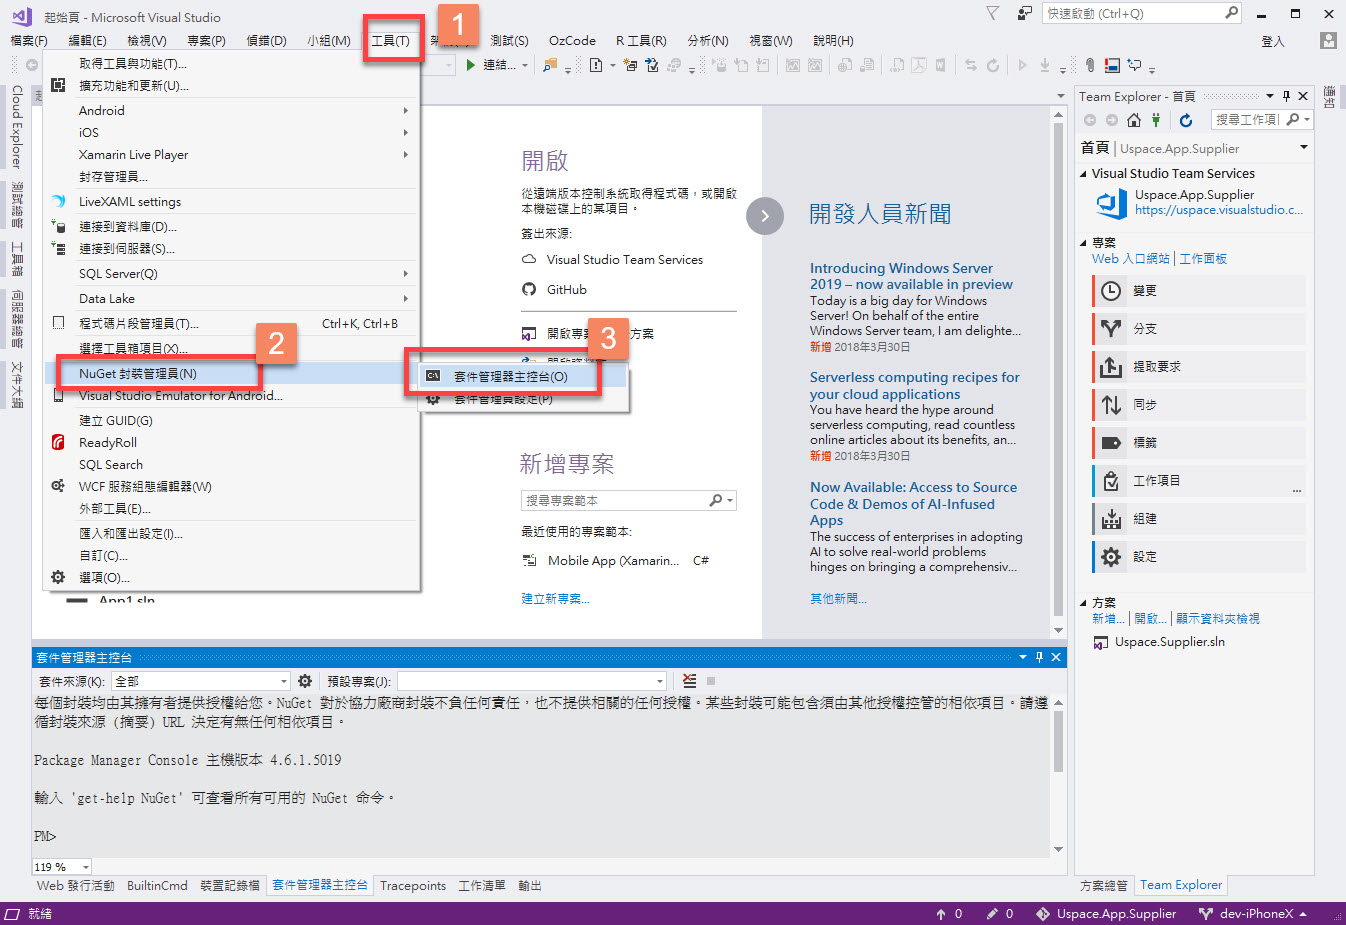This screenshot has width=1346, height=925.
Task: Click the account avatar icon beside 登入
Action: (1328, 41)
